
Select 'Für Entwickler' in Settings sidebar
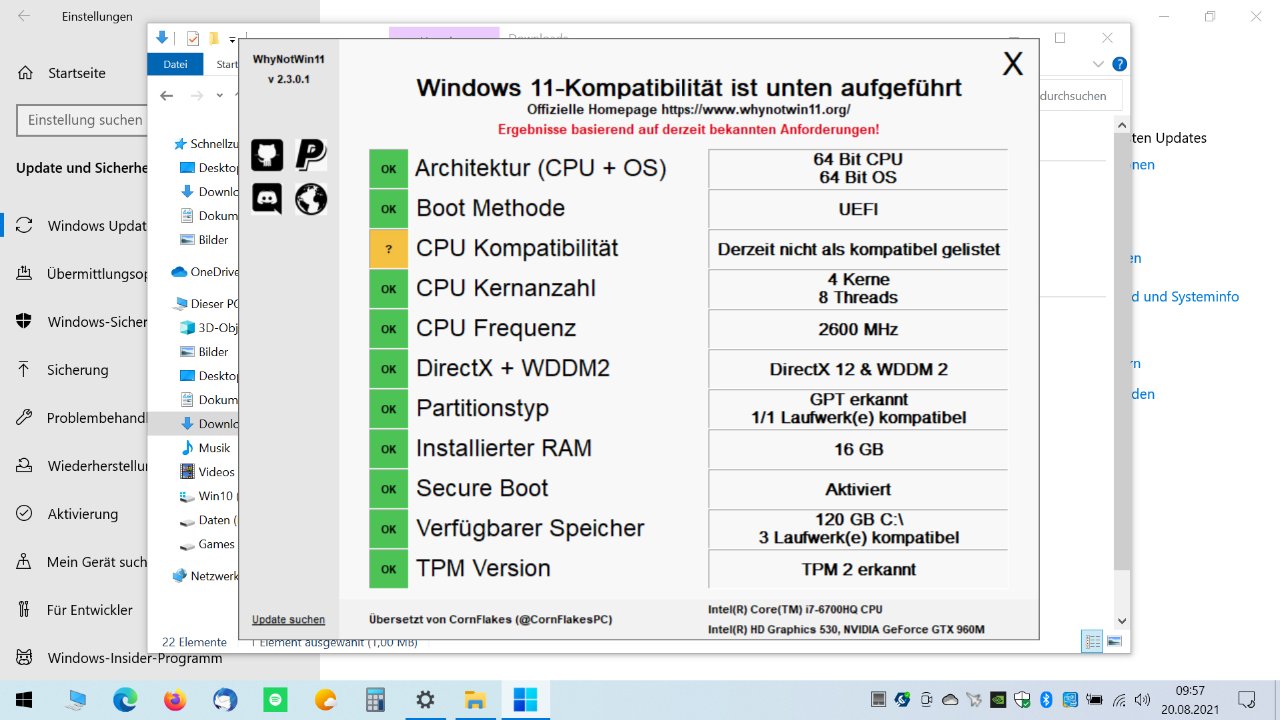89,610
